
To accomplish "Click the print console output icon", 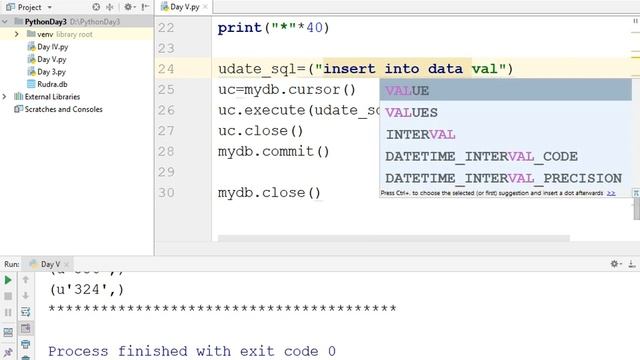I will 25,344.
